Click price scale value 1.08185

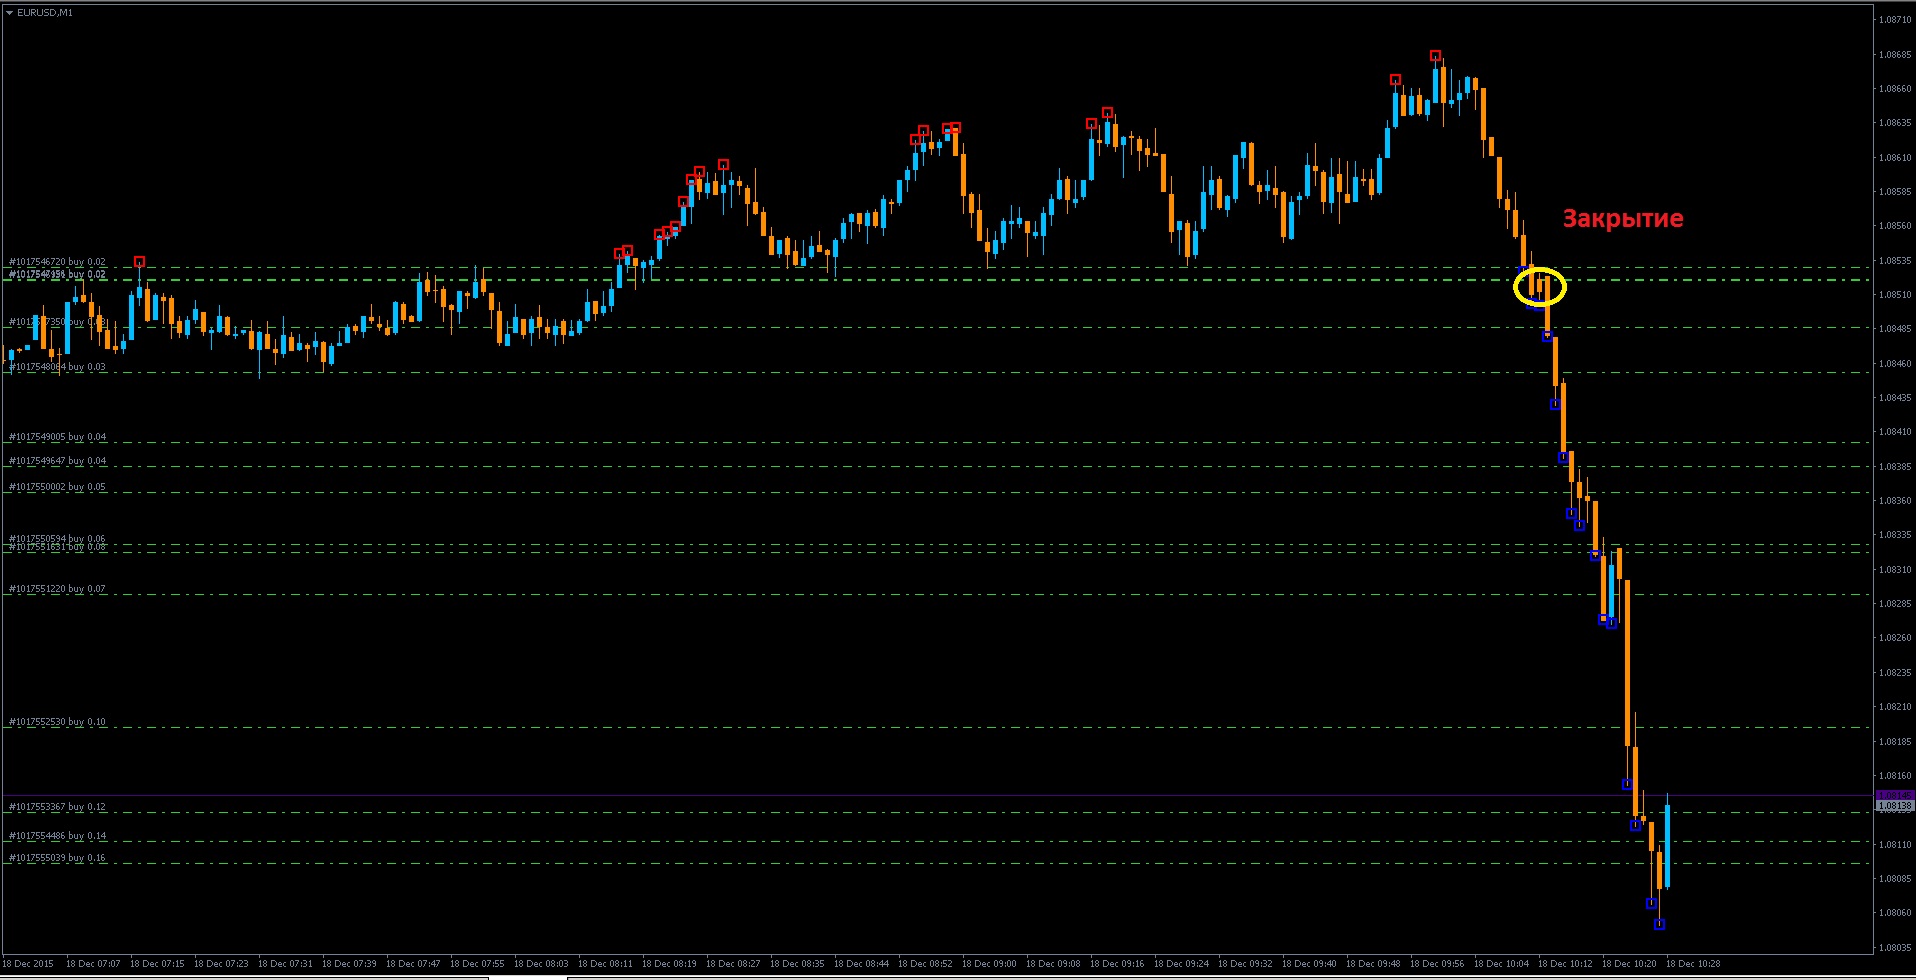(1896, 741)
